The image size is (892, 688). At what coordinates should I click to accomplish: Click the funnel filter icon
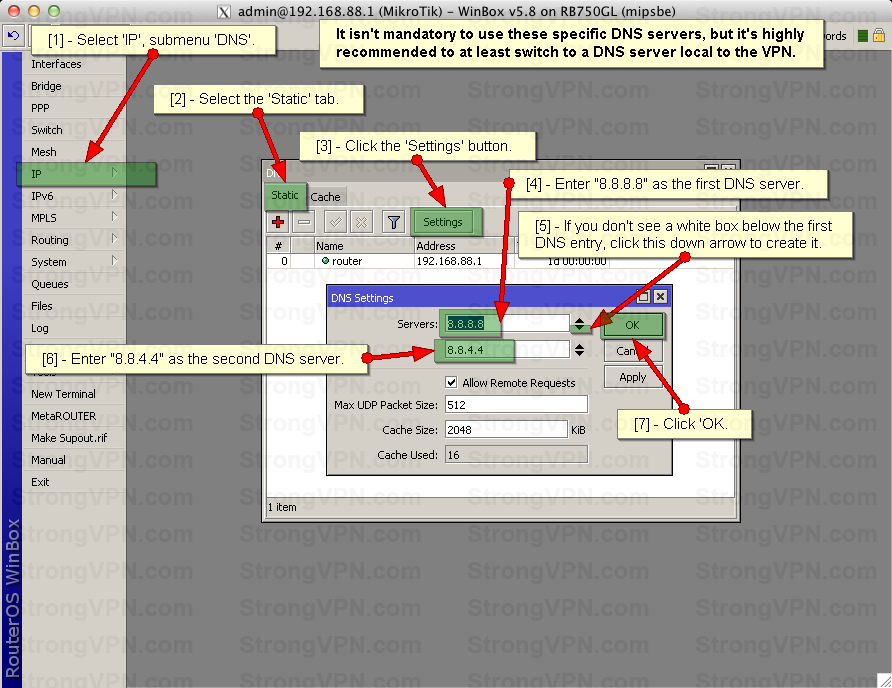(393, 222)
